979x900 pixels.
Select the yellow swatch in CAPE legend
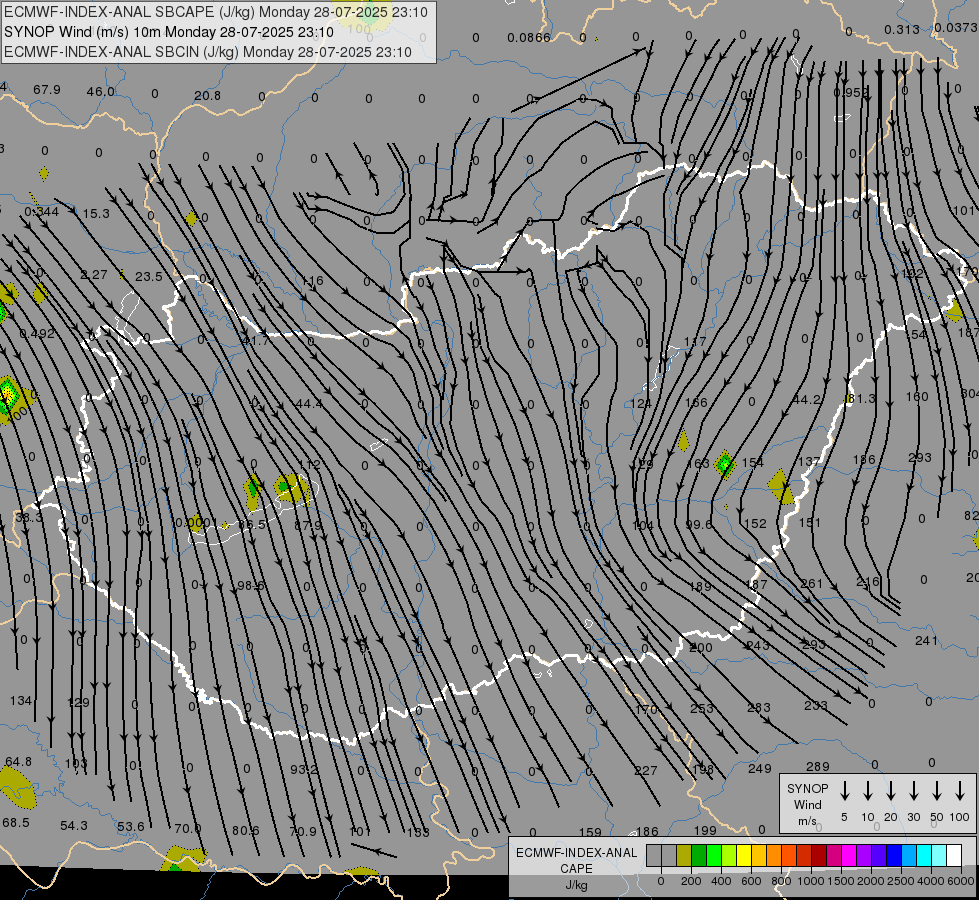click(744, 855)
